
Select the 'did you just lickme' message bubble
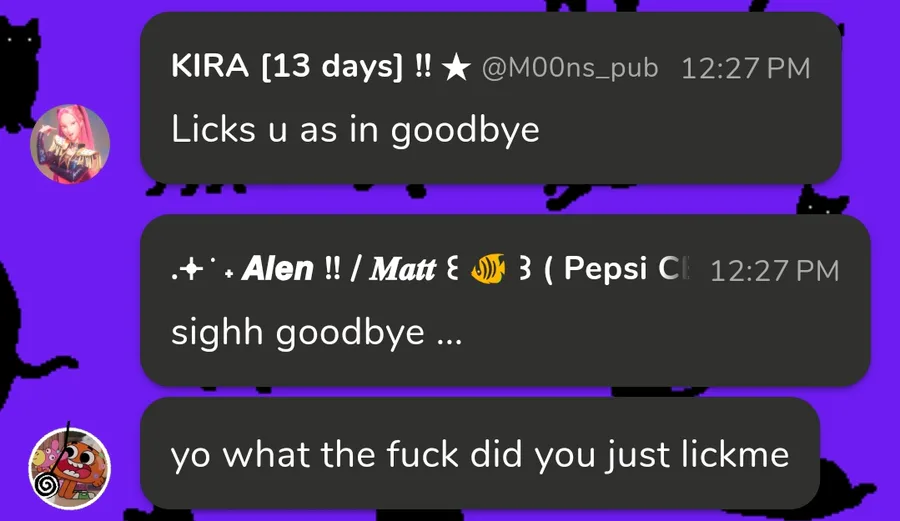(480, 453)
